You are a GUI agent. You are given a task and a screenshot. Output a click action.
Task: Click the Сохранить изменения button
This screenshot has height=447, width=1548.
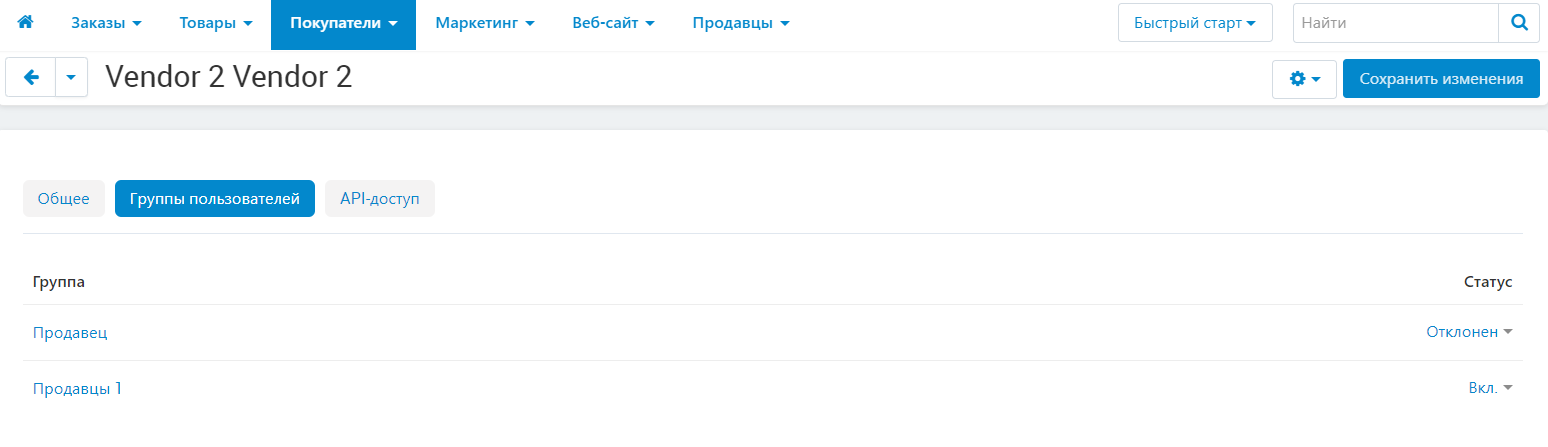click(x=1441, y=79)
